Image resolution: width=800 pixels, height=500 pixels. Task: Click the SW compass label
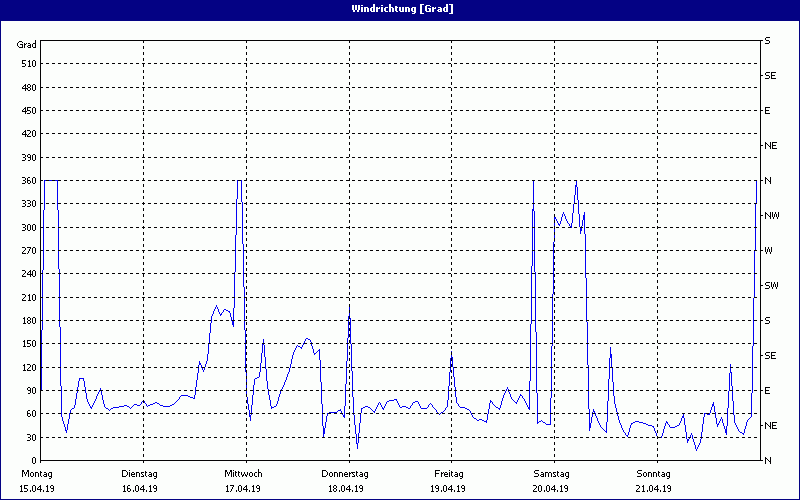pyautogui.click(x=771, y=286)
